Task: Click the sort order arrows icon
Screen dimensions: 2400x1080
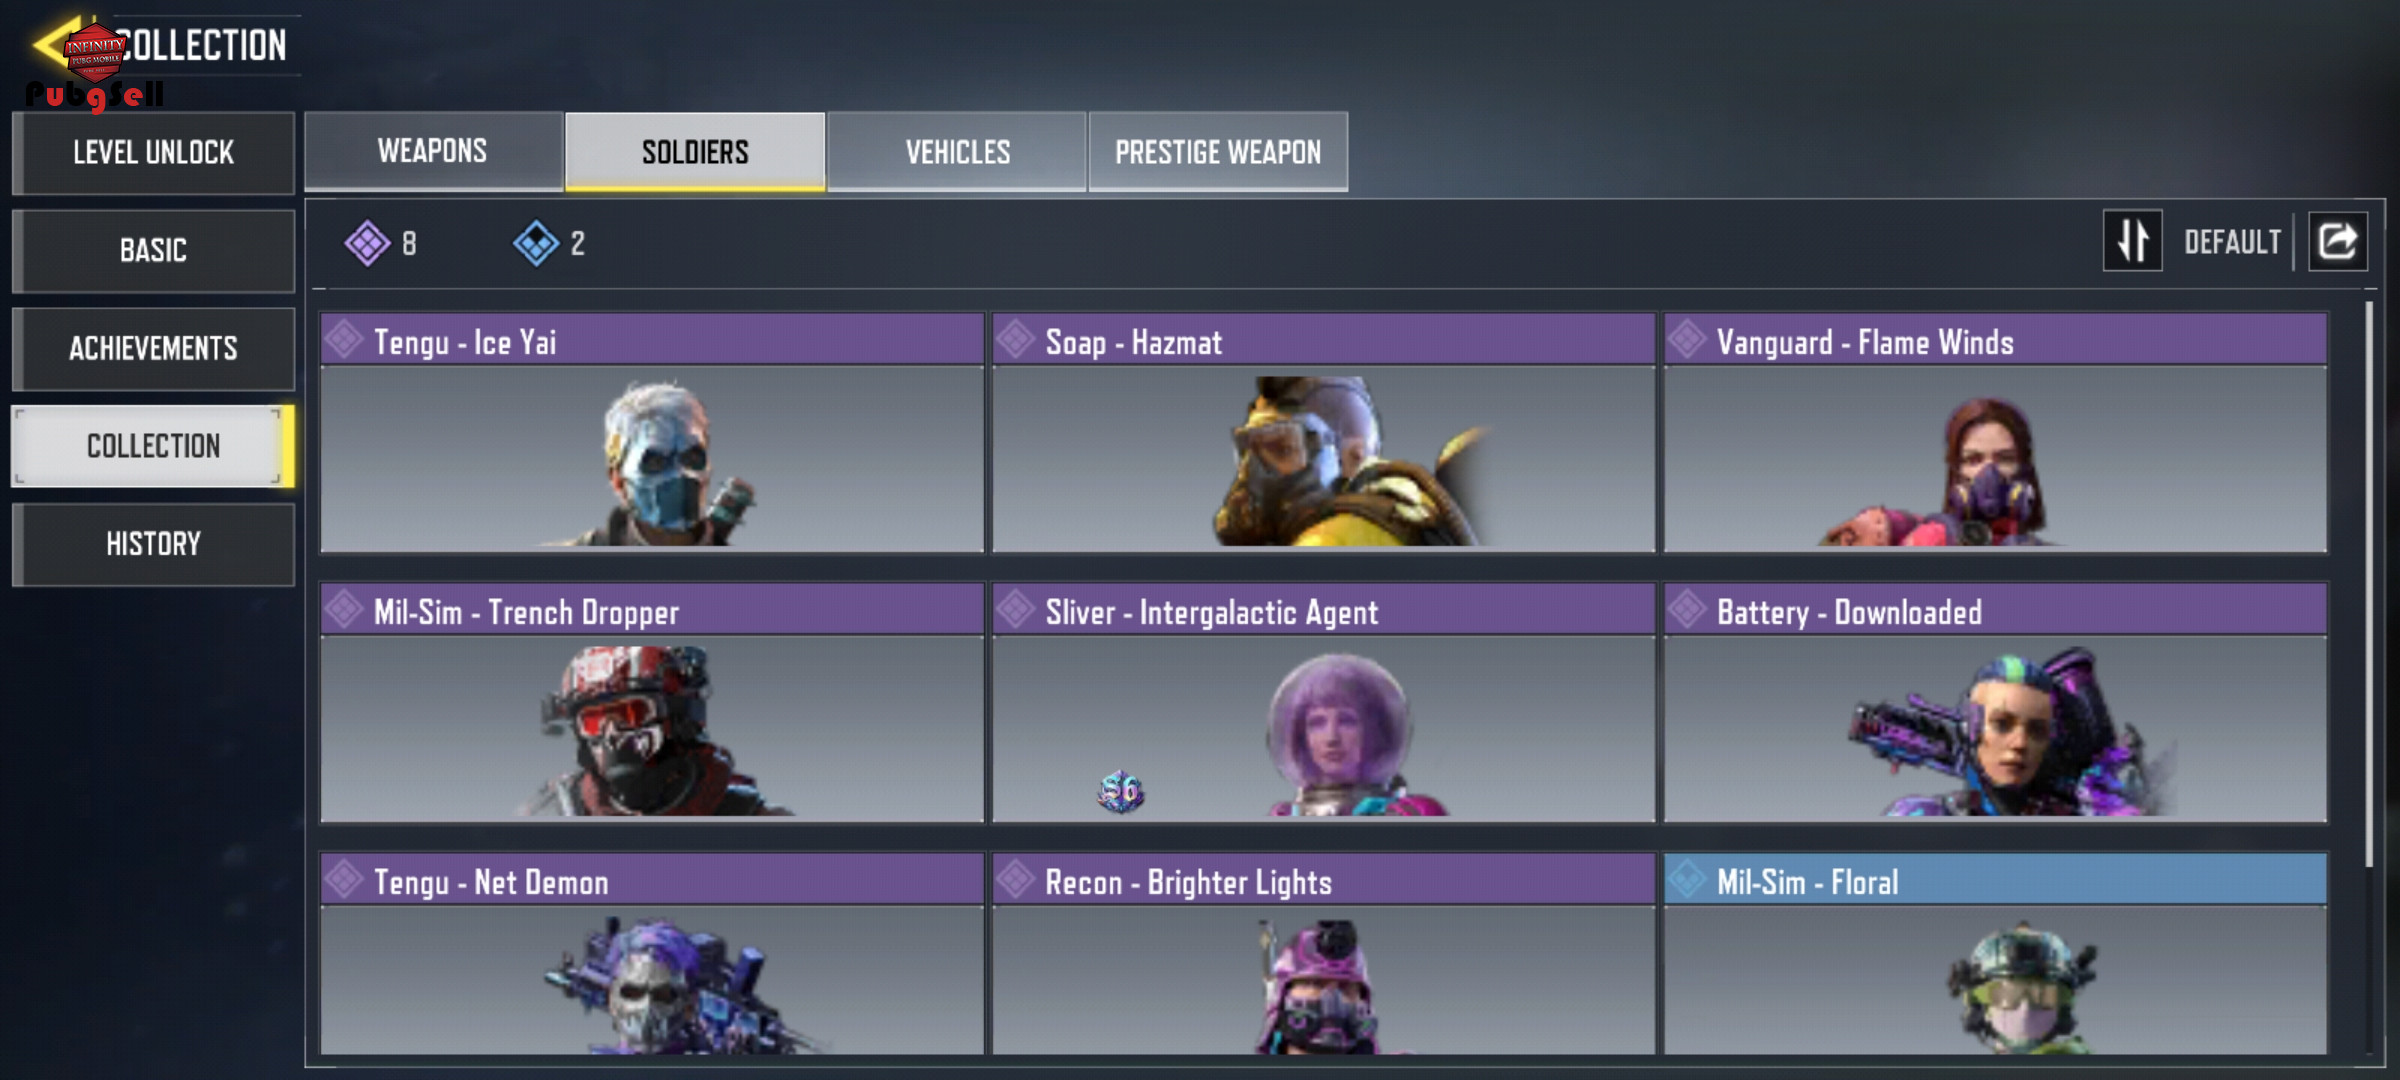Action: coord(2132,241)
